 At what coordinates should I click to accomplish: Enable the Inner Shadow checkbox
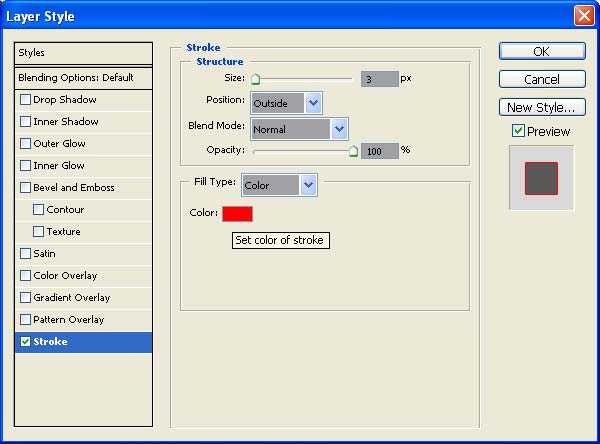coord(25,122)
